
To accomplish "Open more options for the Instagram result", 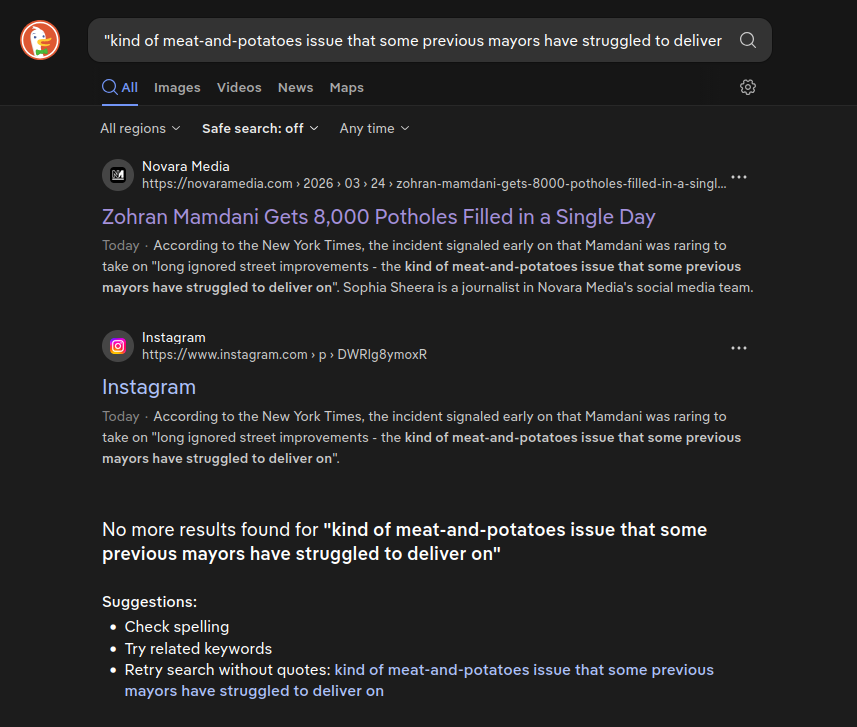I will tap(738, 347).
